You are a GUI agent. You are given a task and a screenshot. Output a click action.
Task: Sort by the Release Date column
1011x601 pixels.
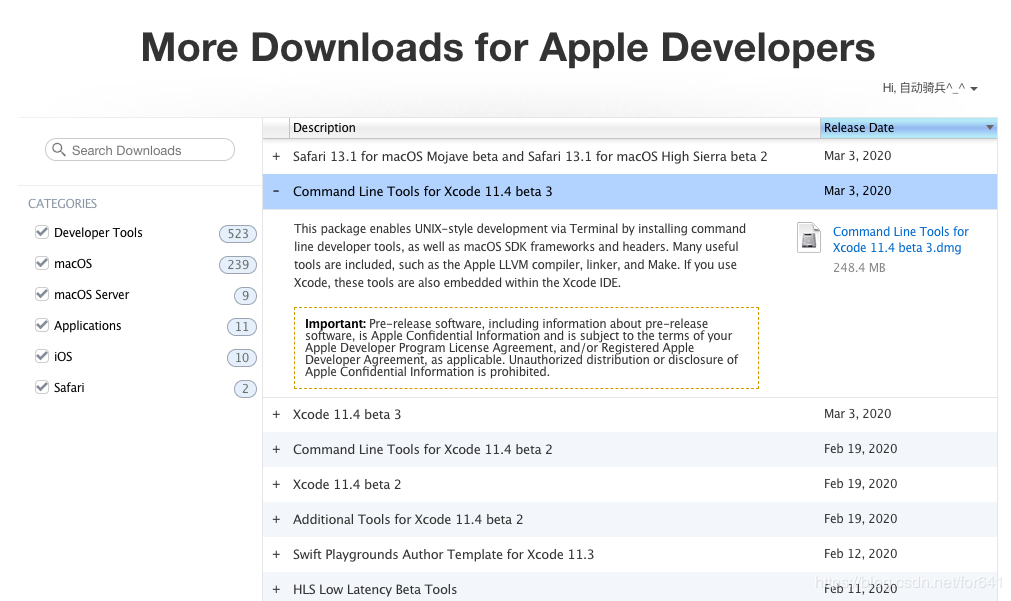(x=908, y=128)
